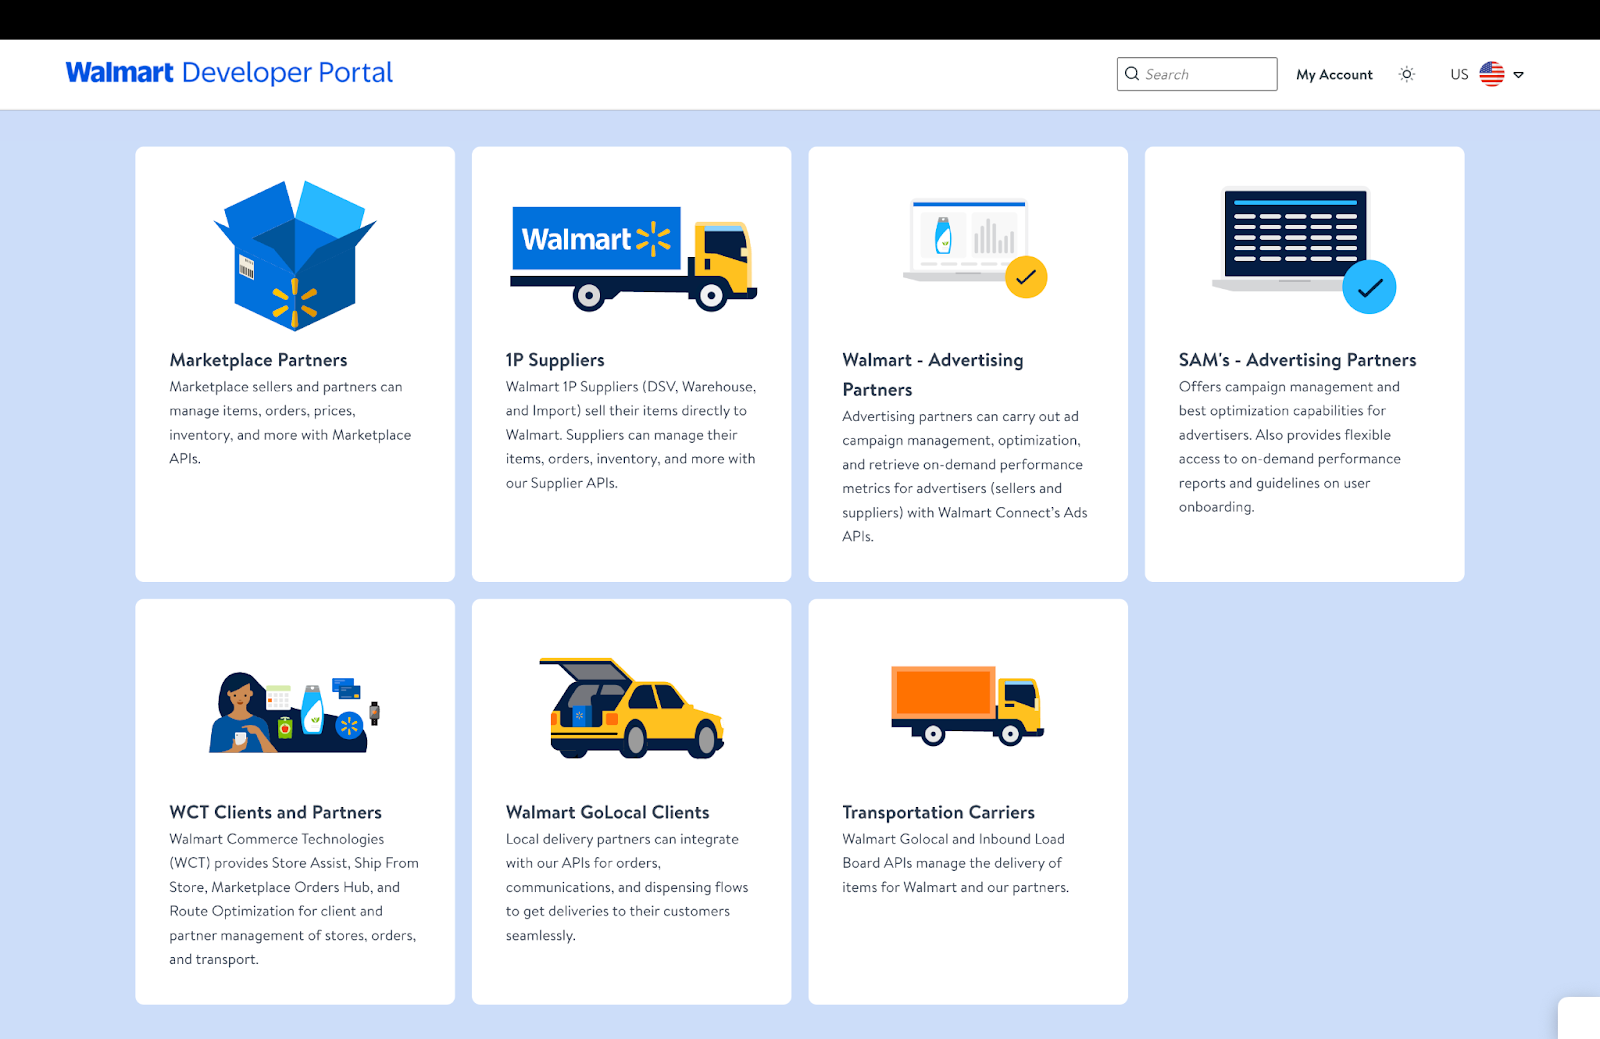Open SAM's - Advertising Partners heading
1600x1039 pixels.
[1297, 360]
